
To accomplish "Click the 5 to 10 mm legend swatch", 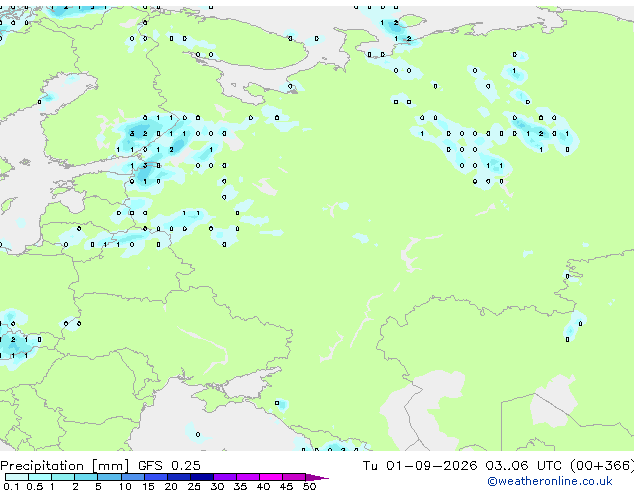I will click(x=109, y=477).
